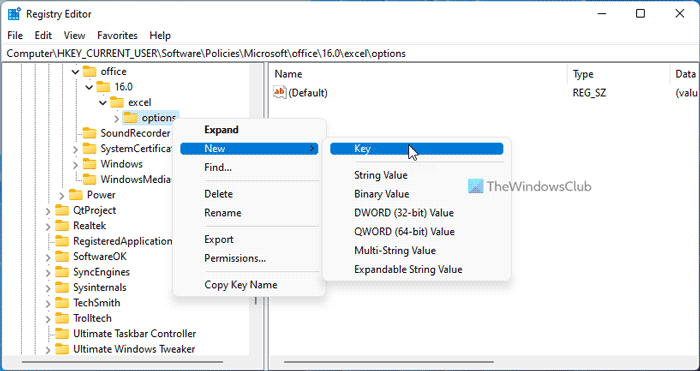Click the registry path address bar
This screenshot has height=371, width=700.
pyautogui.click(x=350, y=54)
